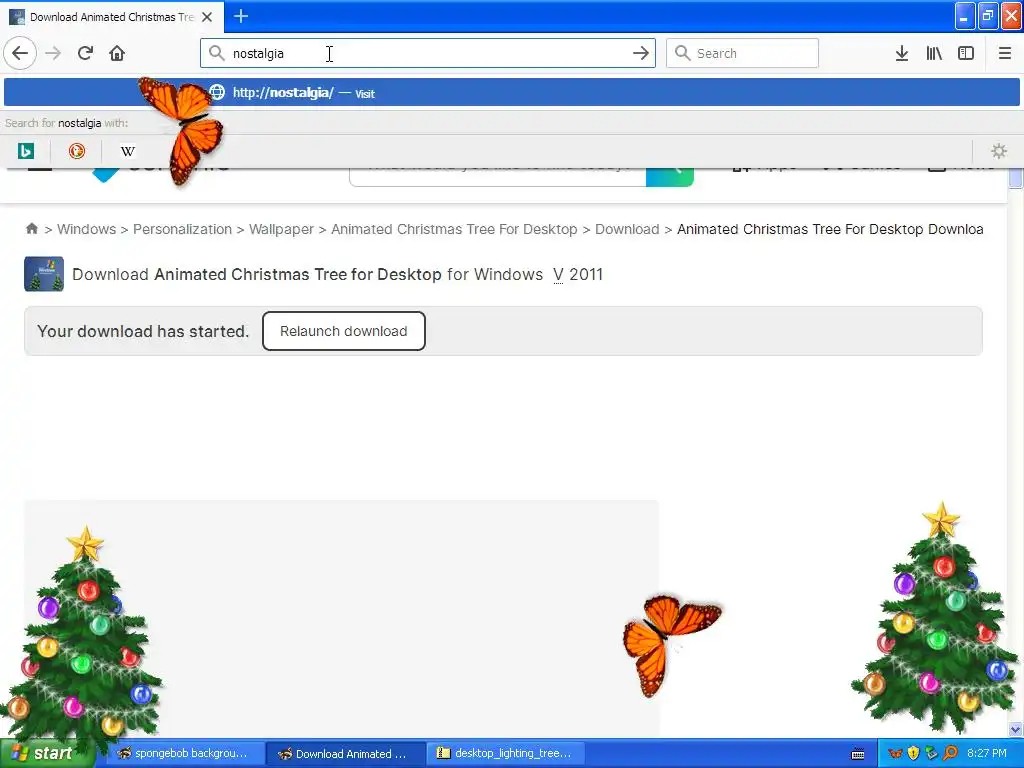Image resolution: width=1024 pixels, height=768 pixels.
Task: Open the browser home page
Action: coord(117,53)
